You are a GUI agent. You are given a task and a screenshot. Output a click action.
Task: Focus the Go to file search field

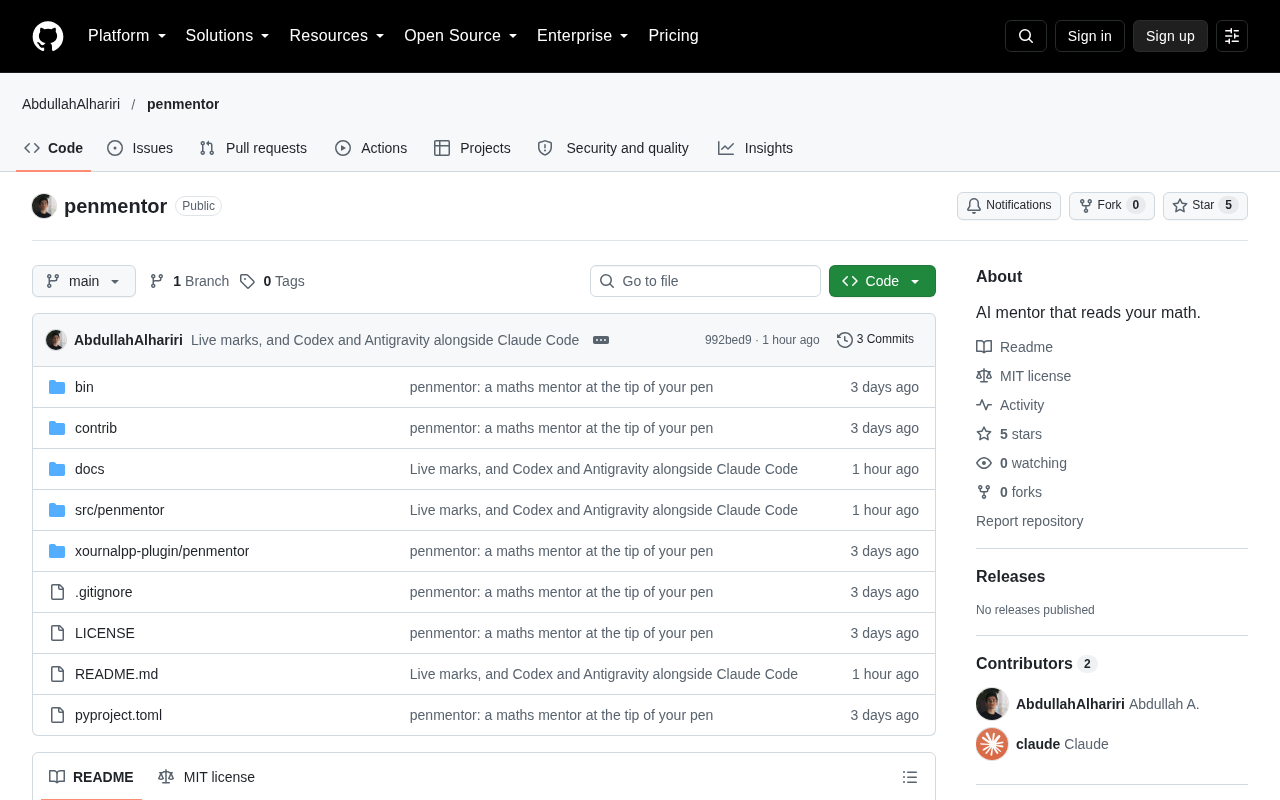705,281
